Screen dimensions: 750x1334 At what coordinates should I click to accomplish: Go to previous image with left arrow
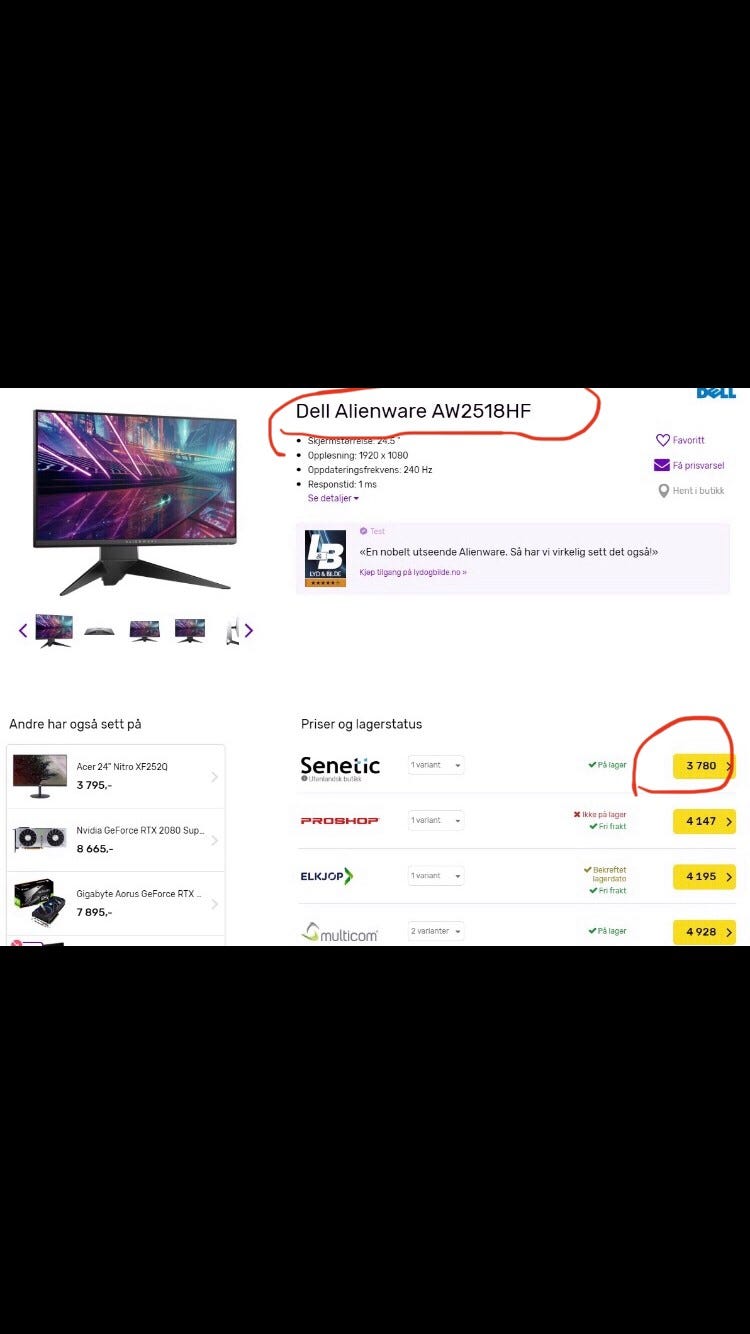coord(23,630)
